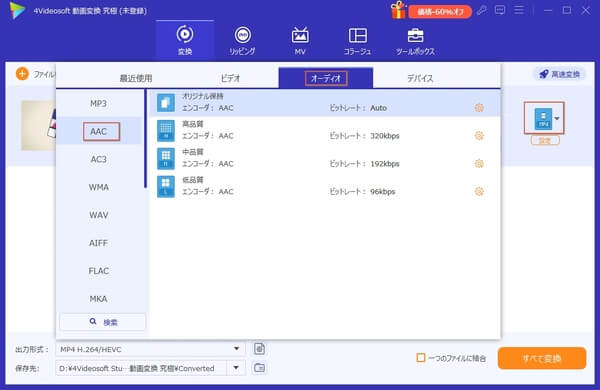This screenshot has height=390, width=600.
Task: Choose FLAC in format list
Action: [x=99, y=271]
